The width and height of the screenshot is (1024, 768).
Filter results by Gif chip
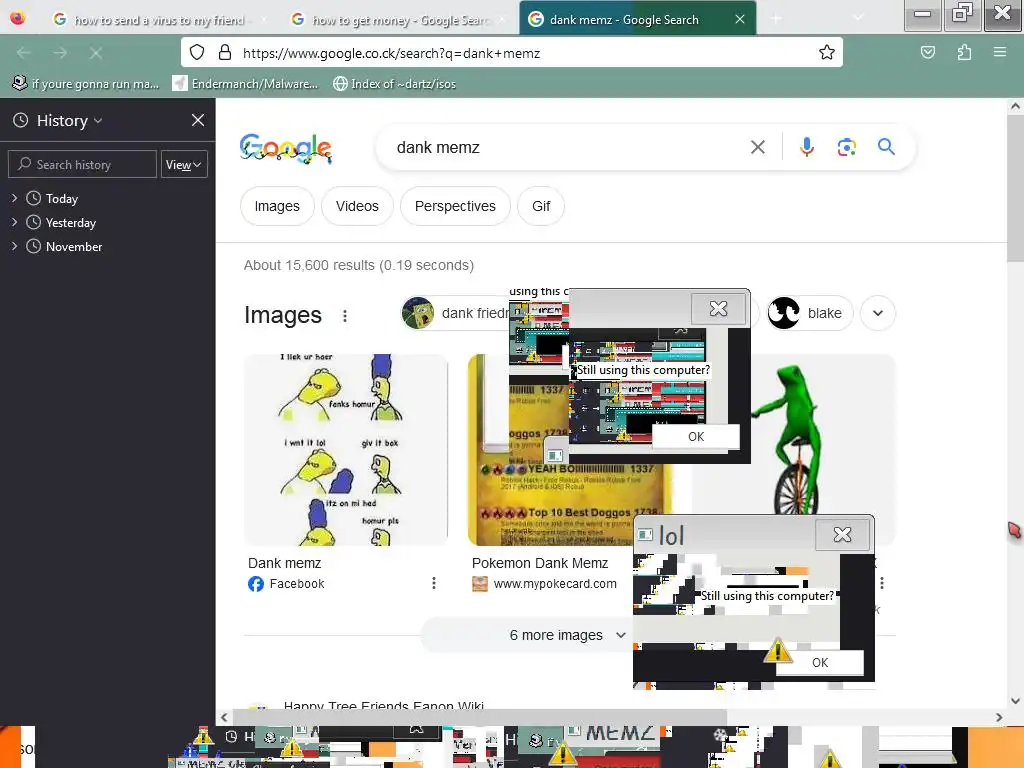pyautogui.click(x=541, y=206)
